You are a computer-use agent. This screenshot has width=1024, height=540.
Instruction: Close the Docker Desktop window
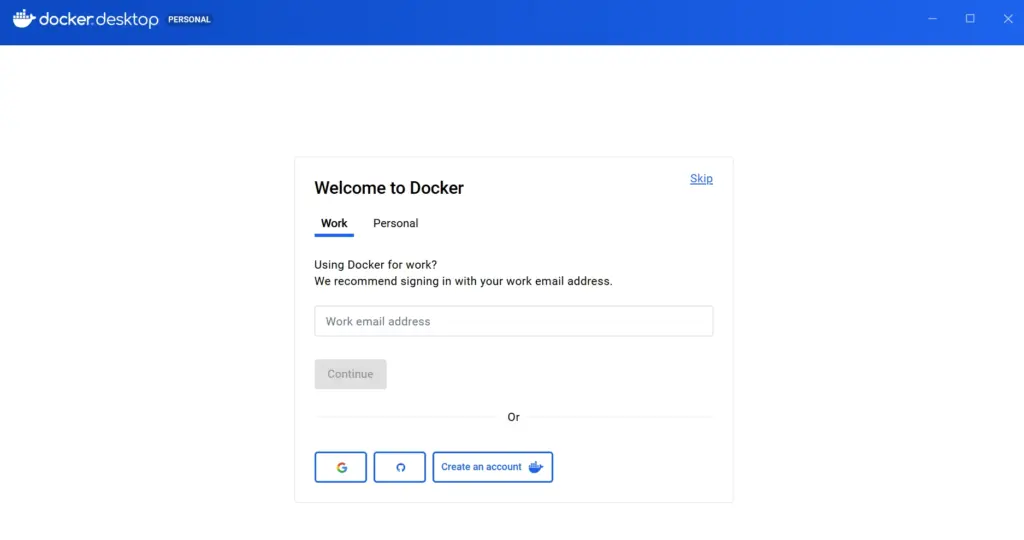coord(1008,19)
